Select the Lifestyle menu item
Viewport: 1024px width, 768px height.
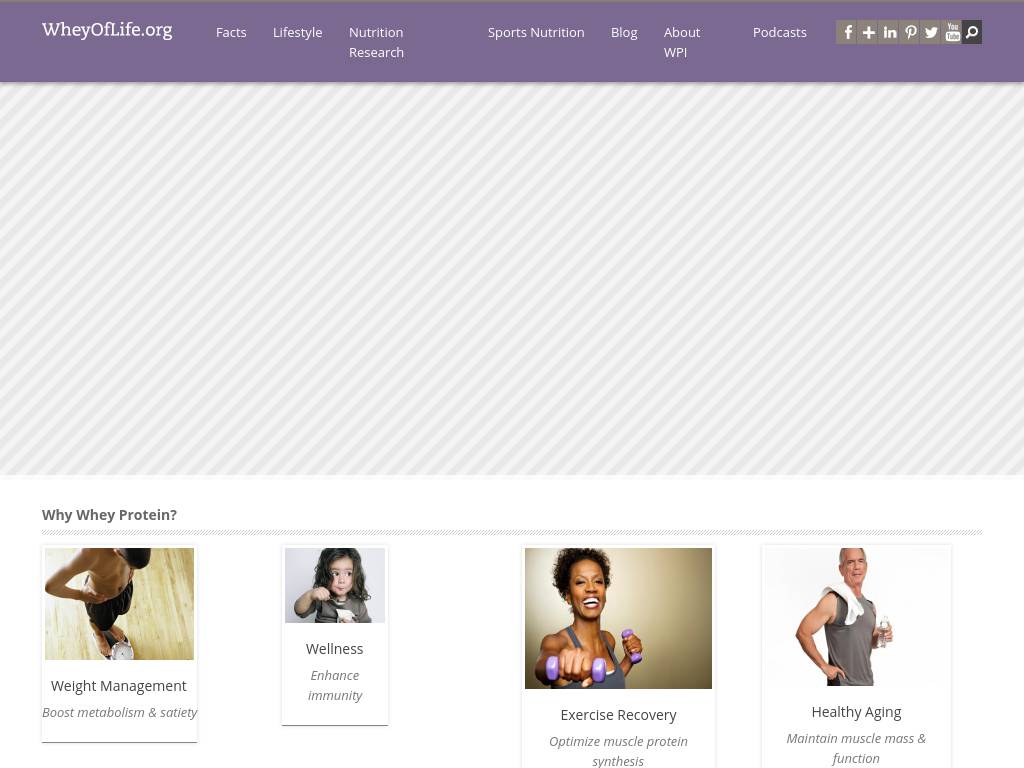[x=298, y=33]
